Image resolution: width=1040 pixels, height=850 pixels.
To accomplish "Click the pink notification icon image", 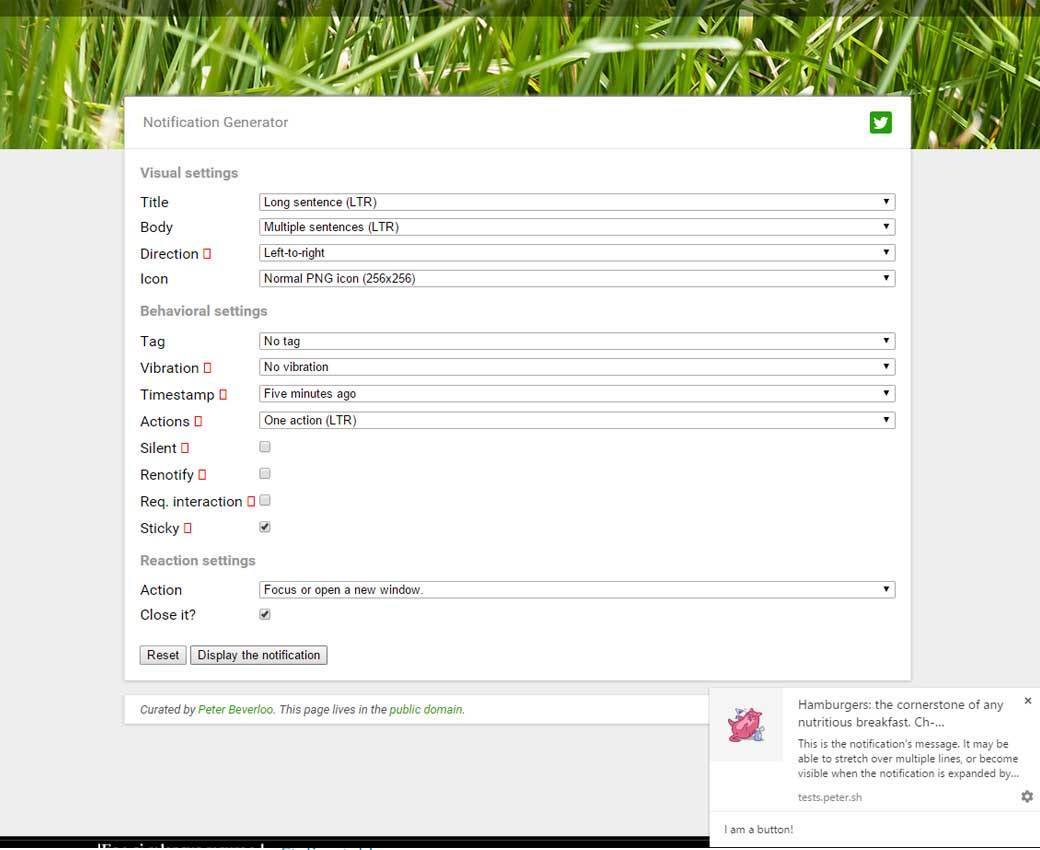I will 746,725.
